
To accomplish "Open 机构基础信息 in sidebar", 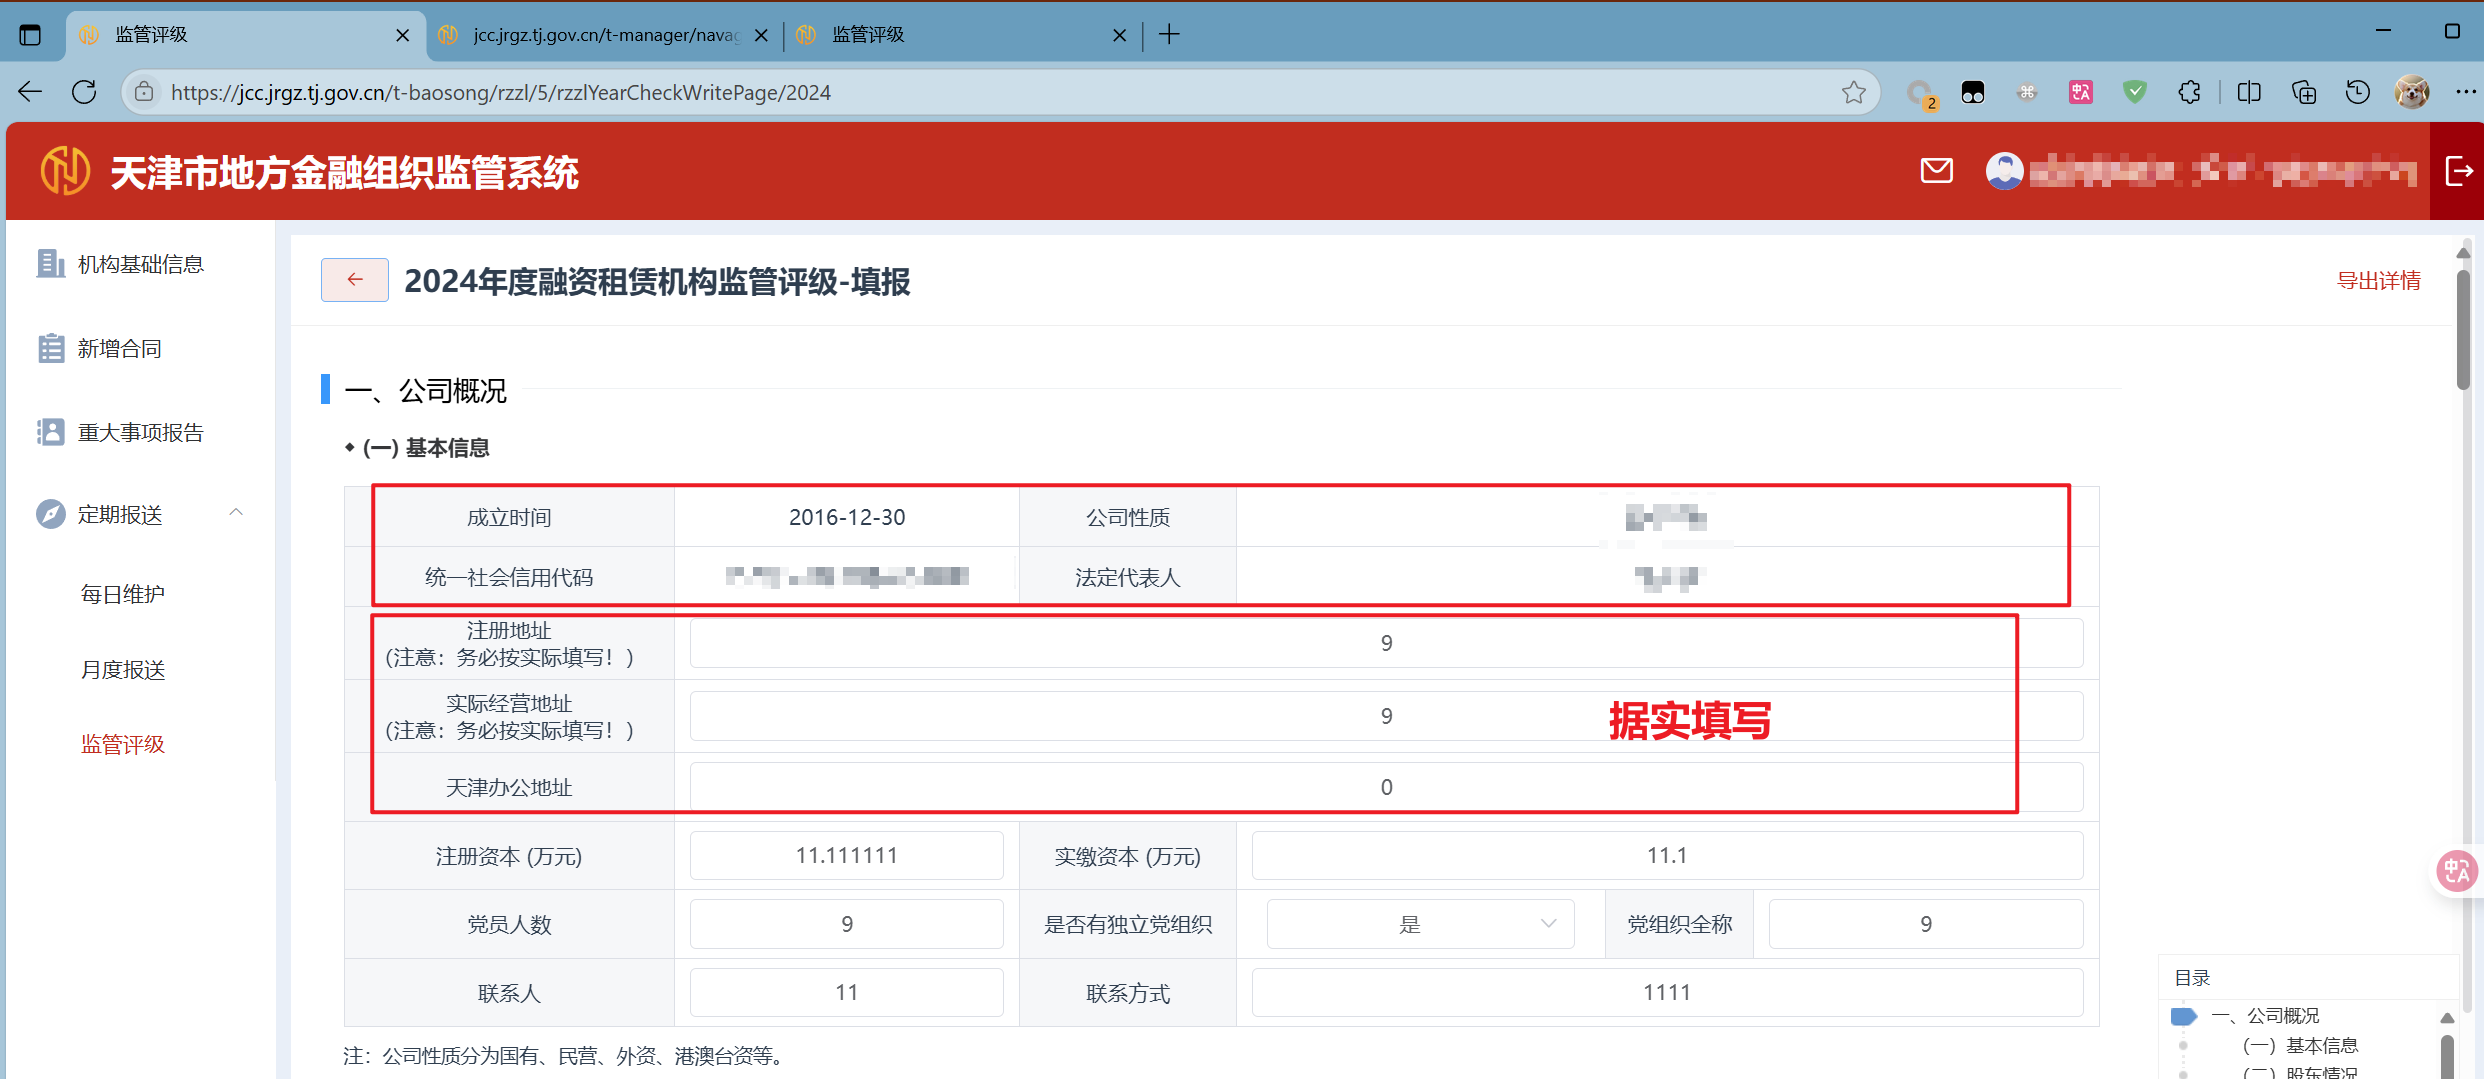I will 140,264.
